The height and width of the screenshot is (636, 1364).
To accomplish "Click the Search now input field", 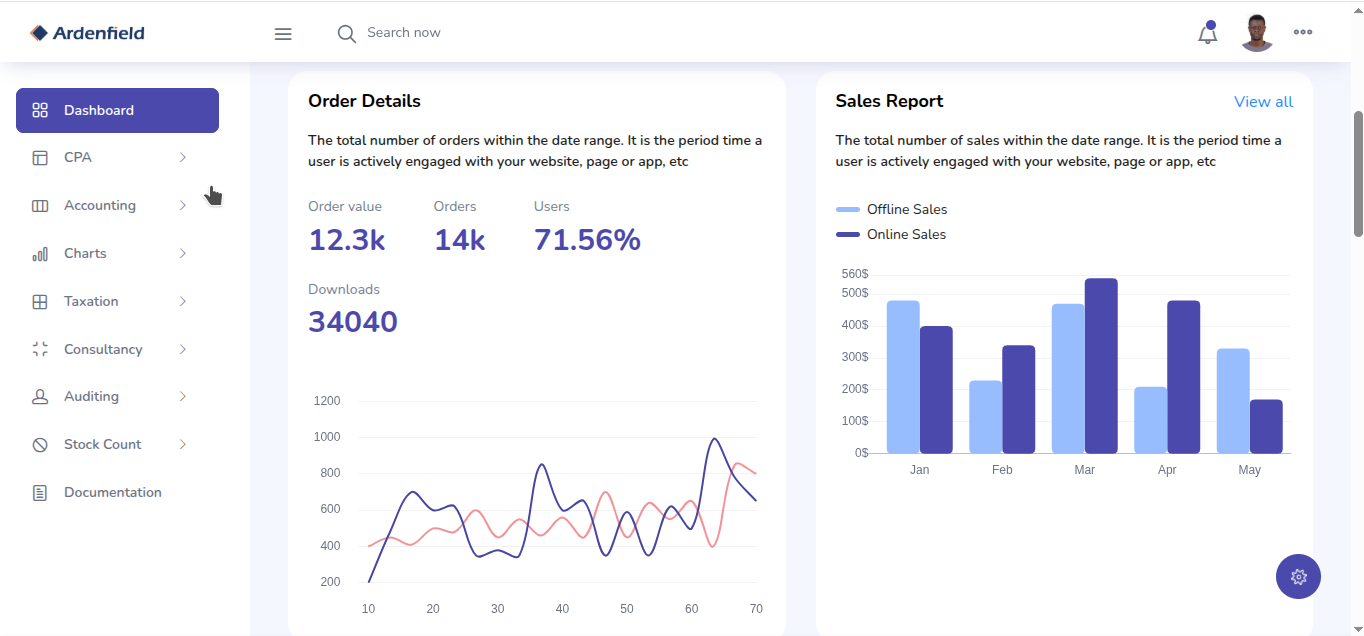I will 450,33.
